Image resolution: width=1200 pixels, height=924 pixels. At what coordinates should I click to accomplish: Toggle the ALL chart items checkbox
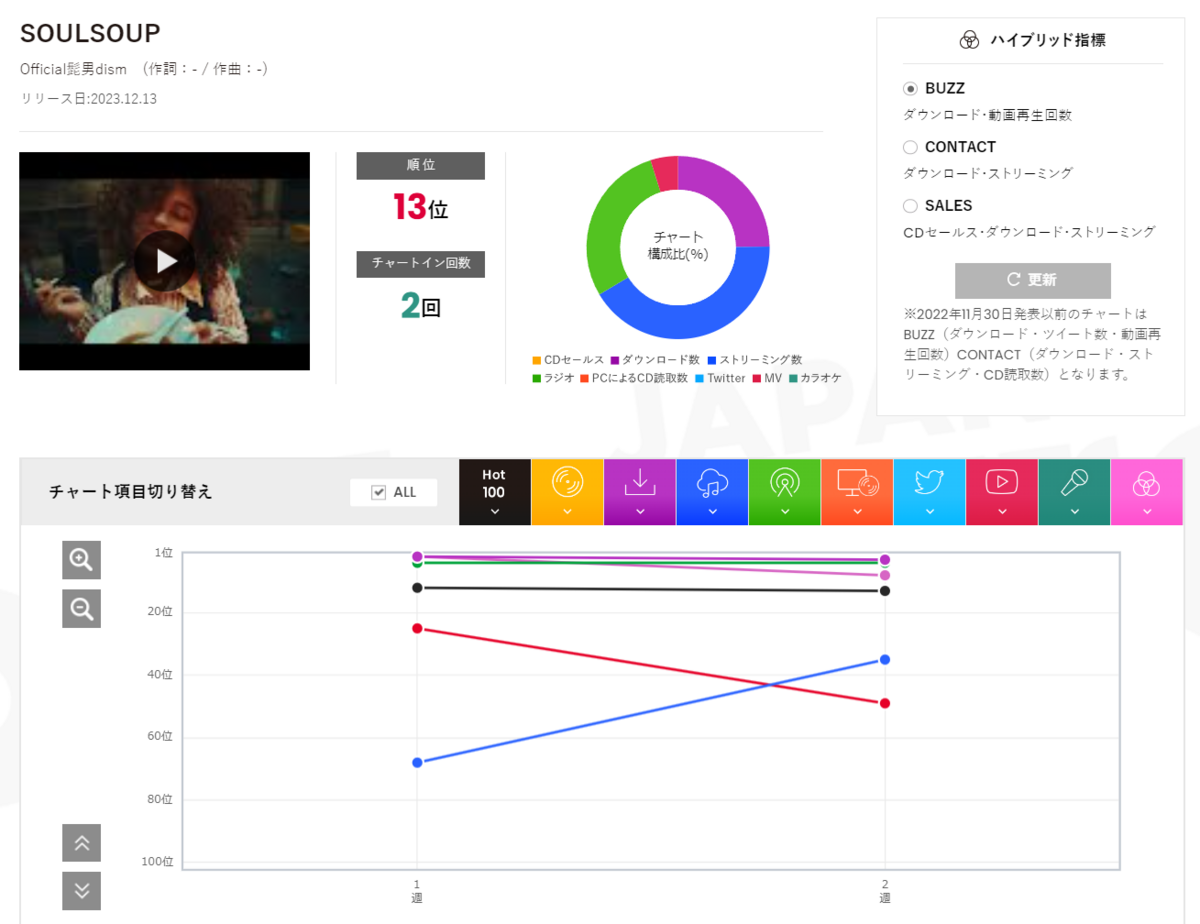[378, 492]
